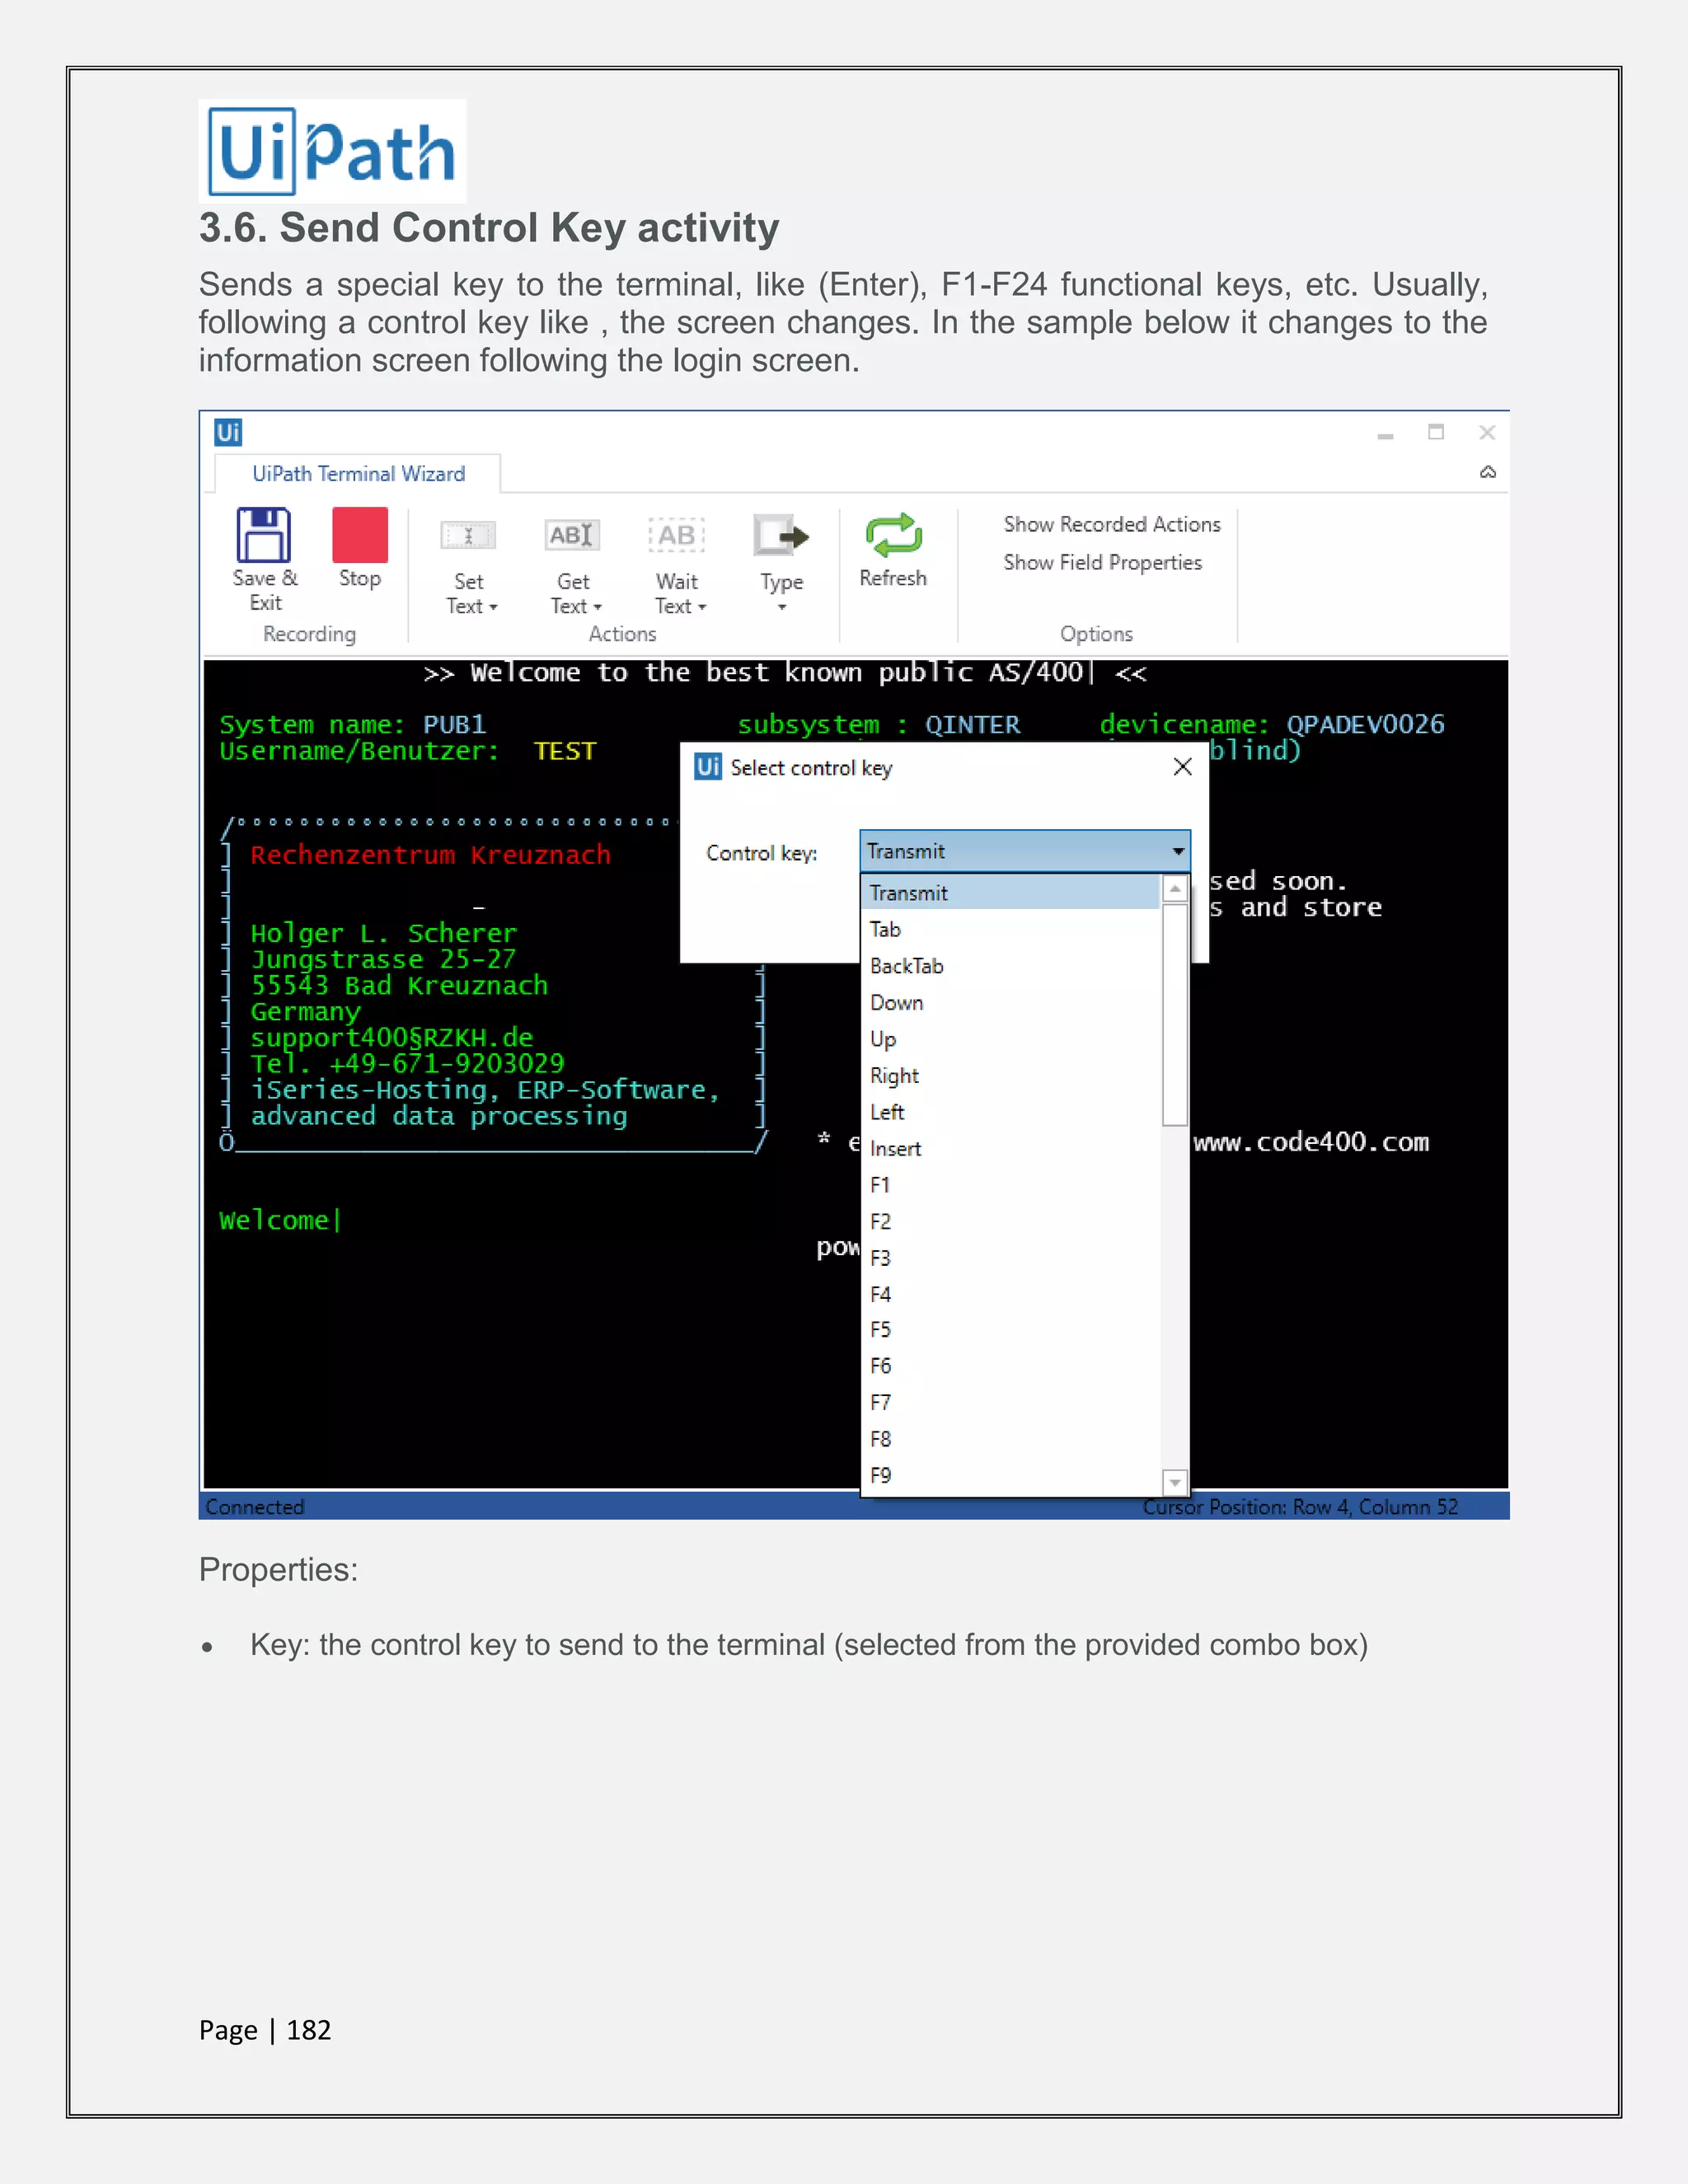Click 'Rechenzentrum Kreuznach' red text
The image size is (1688, 2184).
coord(430,855)
